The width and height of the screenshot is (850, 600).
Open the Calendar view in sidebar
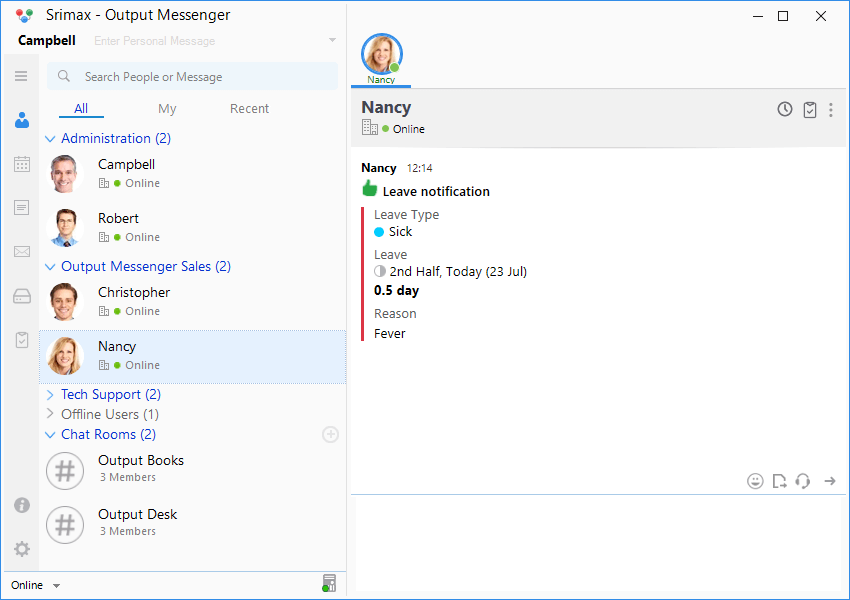tap(22, 164)
